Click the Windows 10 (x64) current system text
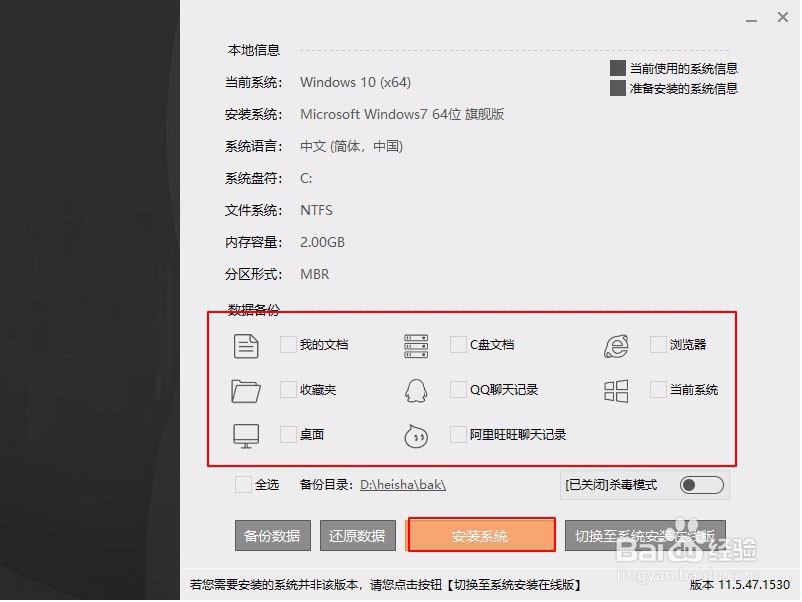Screen dimensions: 802x602 tap(355, 82)
